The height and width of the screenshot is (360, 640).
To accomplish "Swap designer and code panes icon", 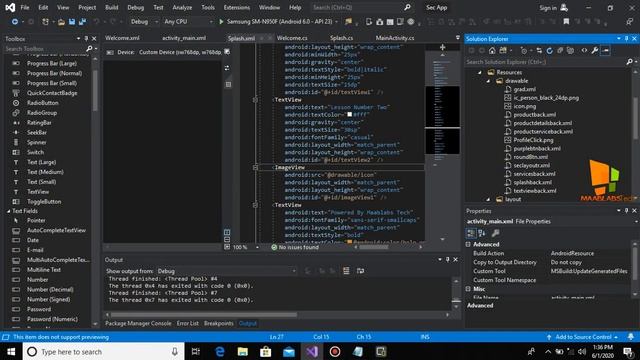I will [x=227, y=68].
